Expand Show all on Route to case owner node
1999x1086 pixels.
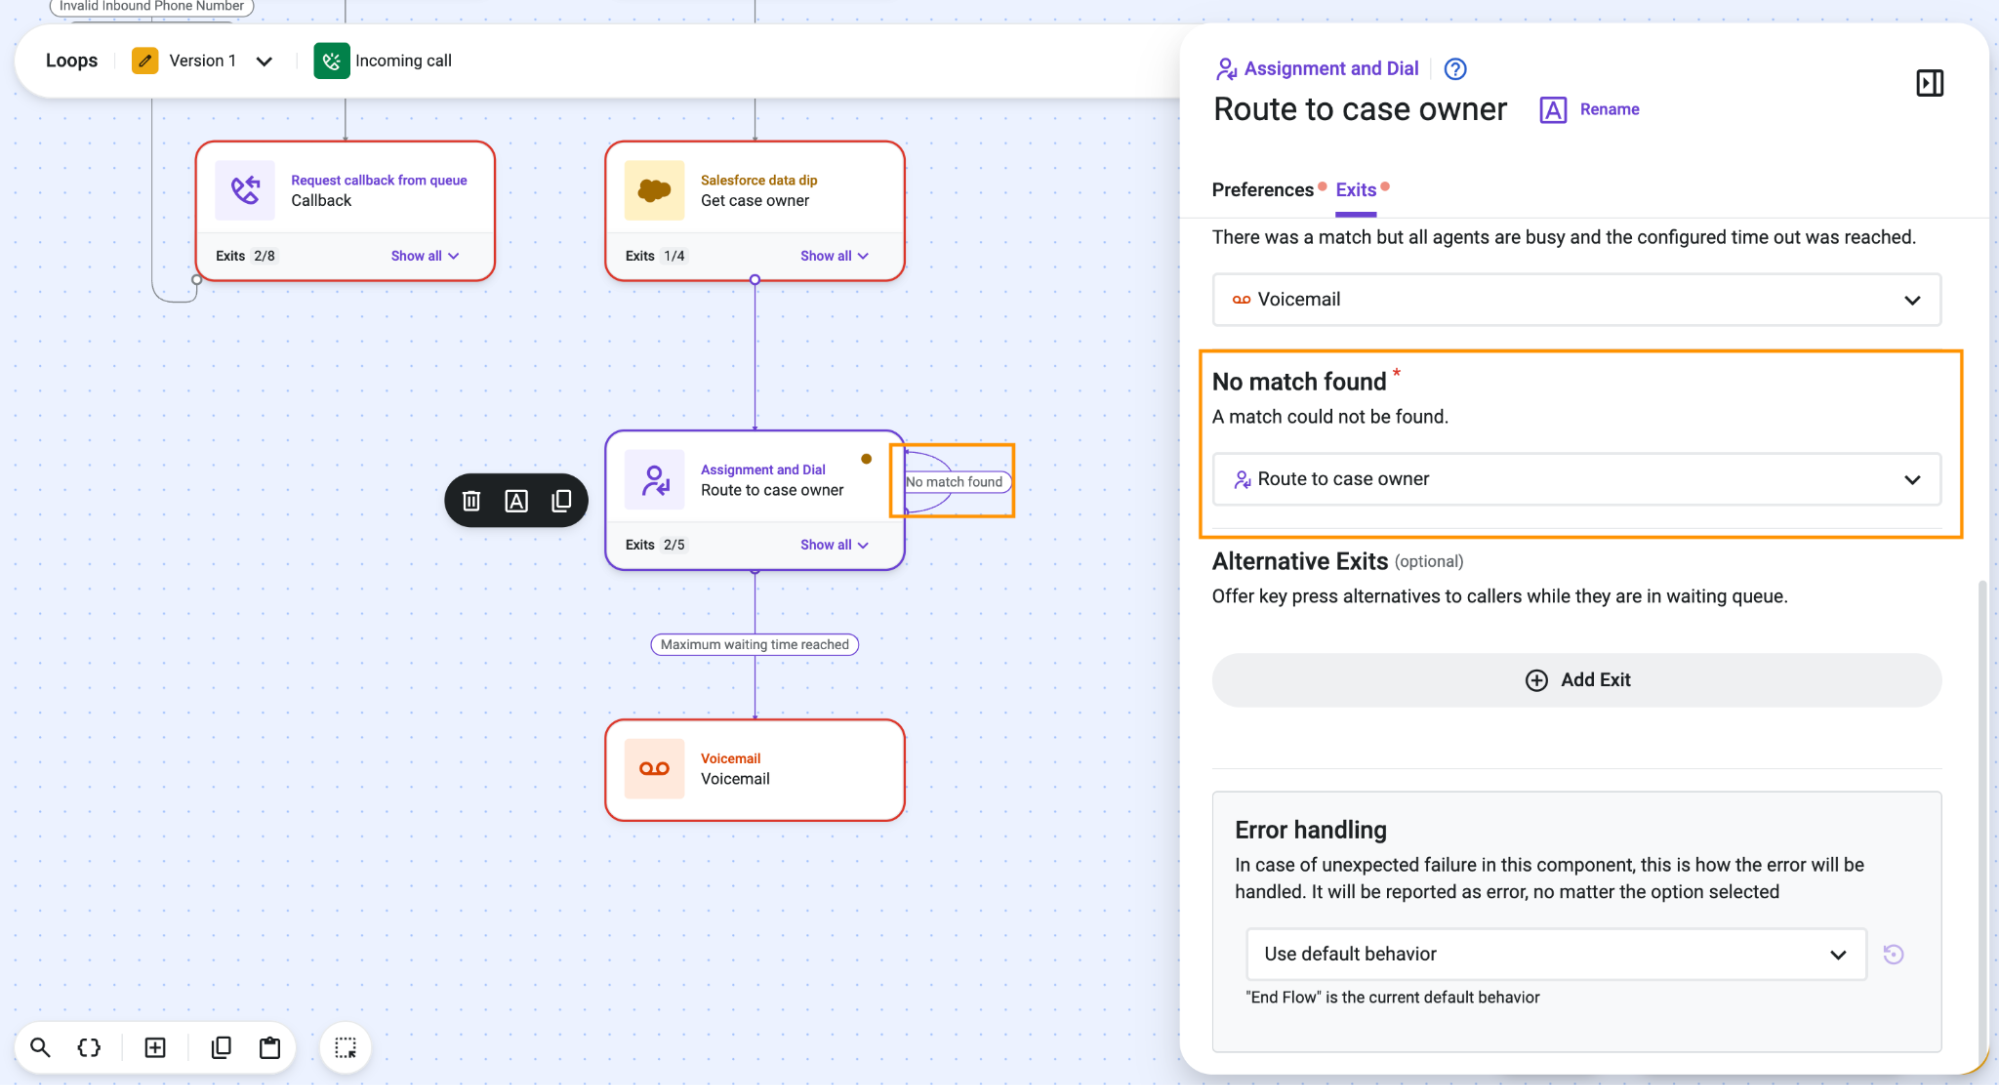pyautogui.click(x=834, y=545)
